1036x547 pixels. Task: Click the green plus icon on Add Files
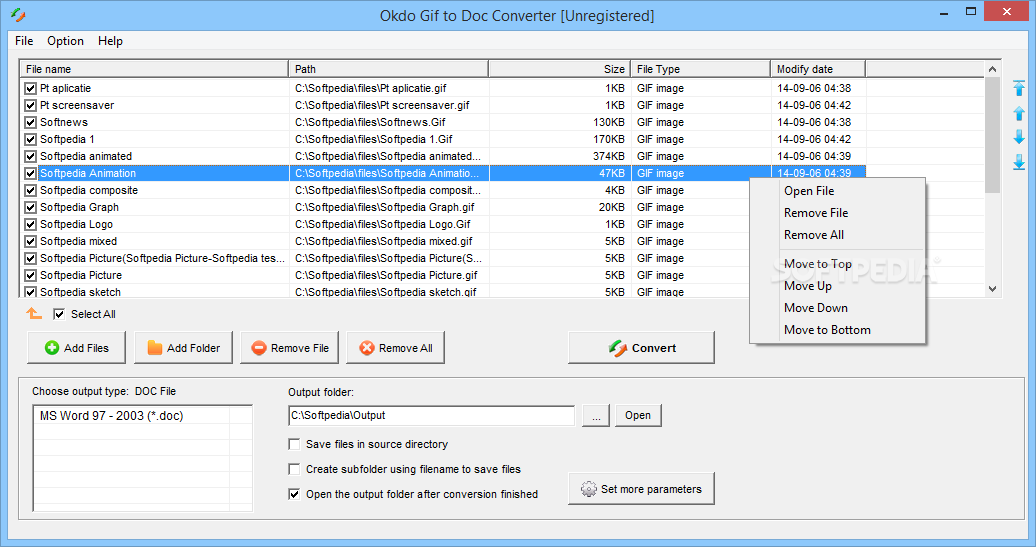52,347
